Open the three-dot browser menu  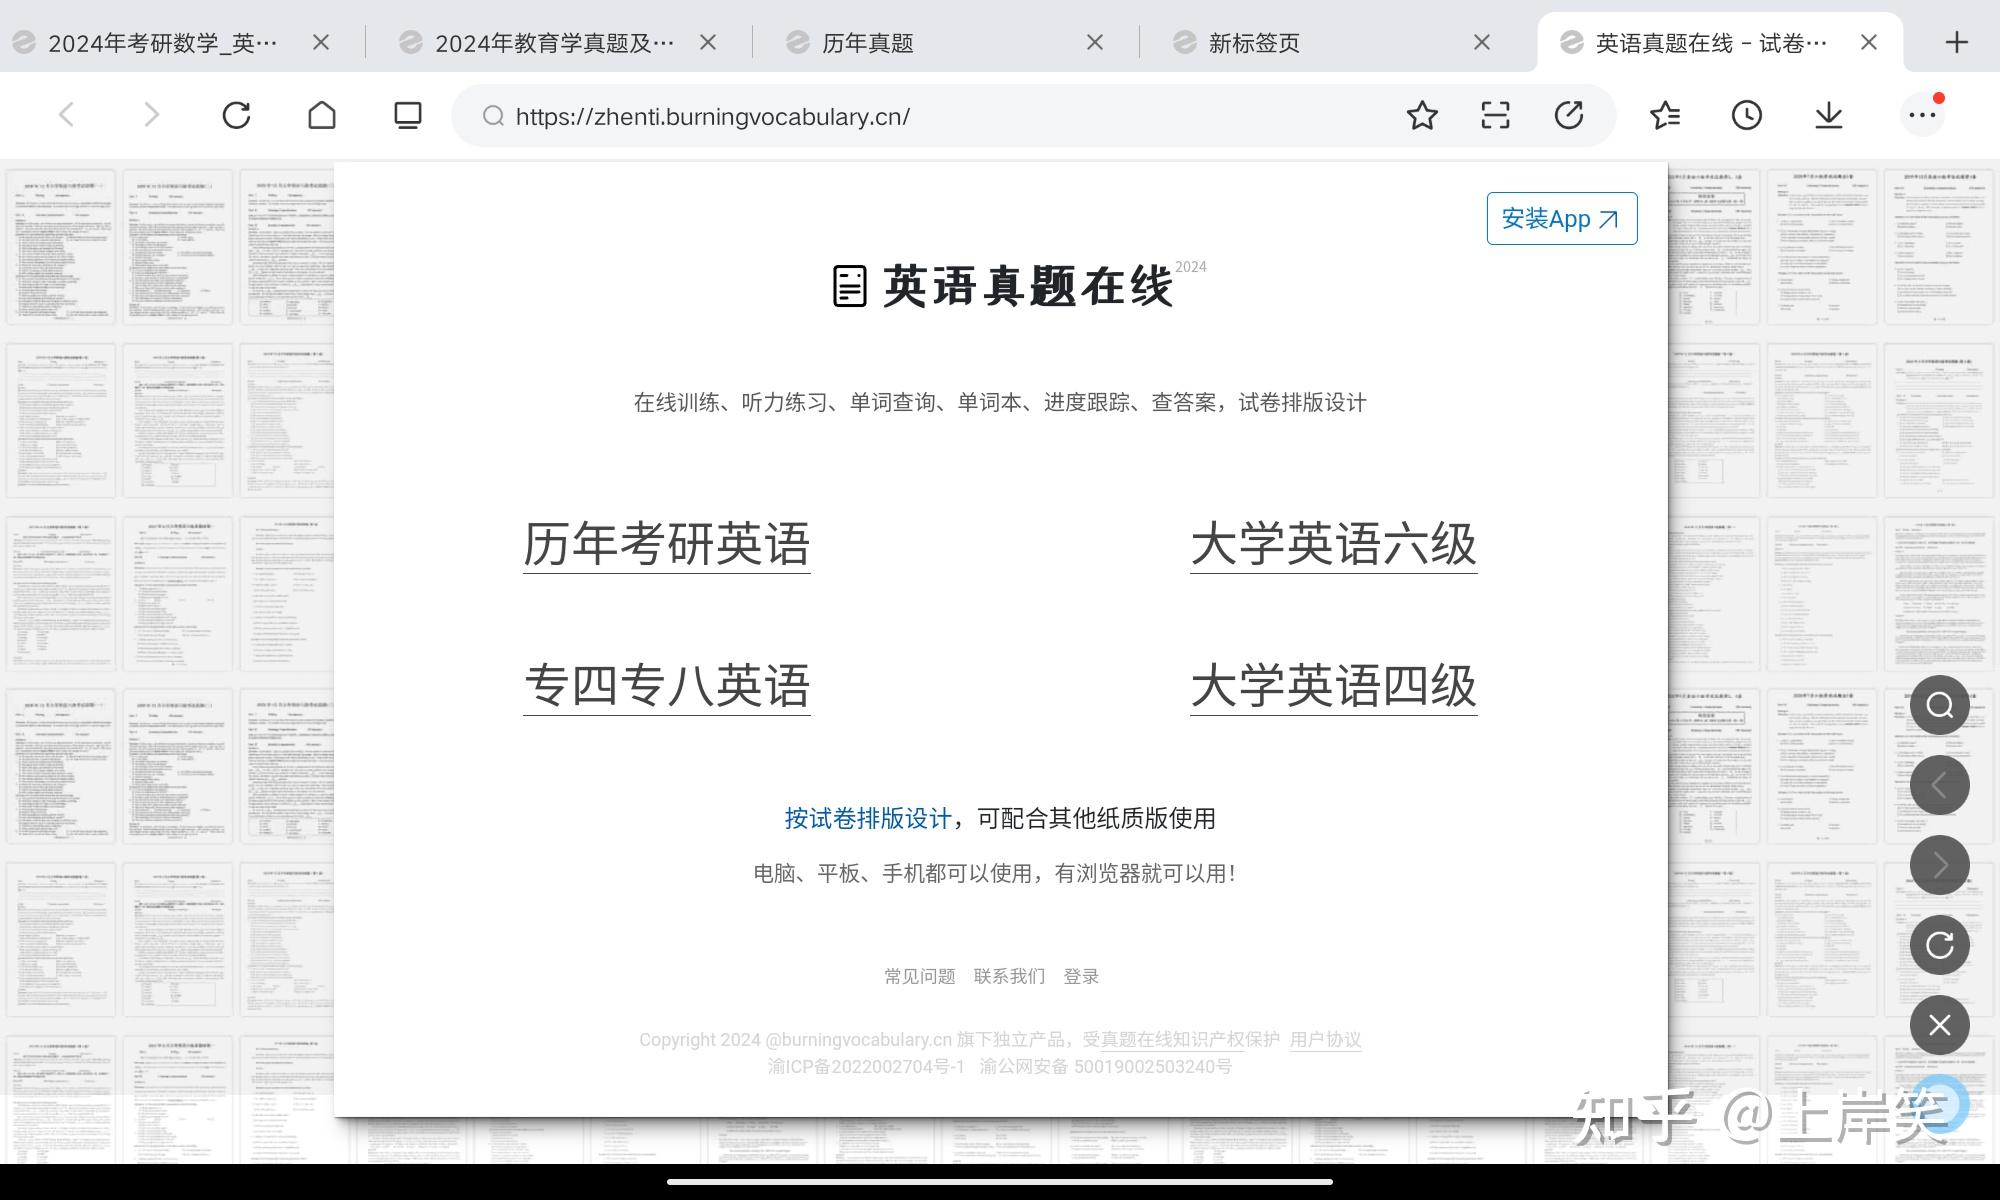pyautogui.click(x=1922, y=116)
